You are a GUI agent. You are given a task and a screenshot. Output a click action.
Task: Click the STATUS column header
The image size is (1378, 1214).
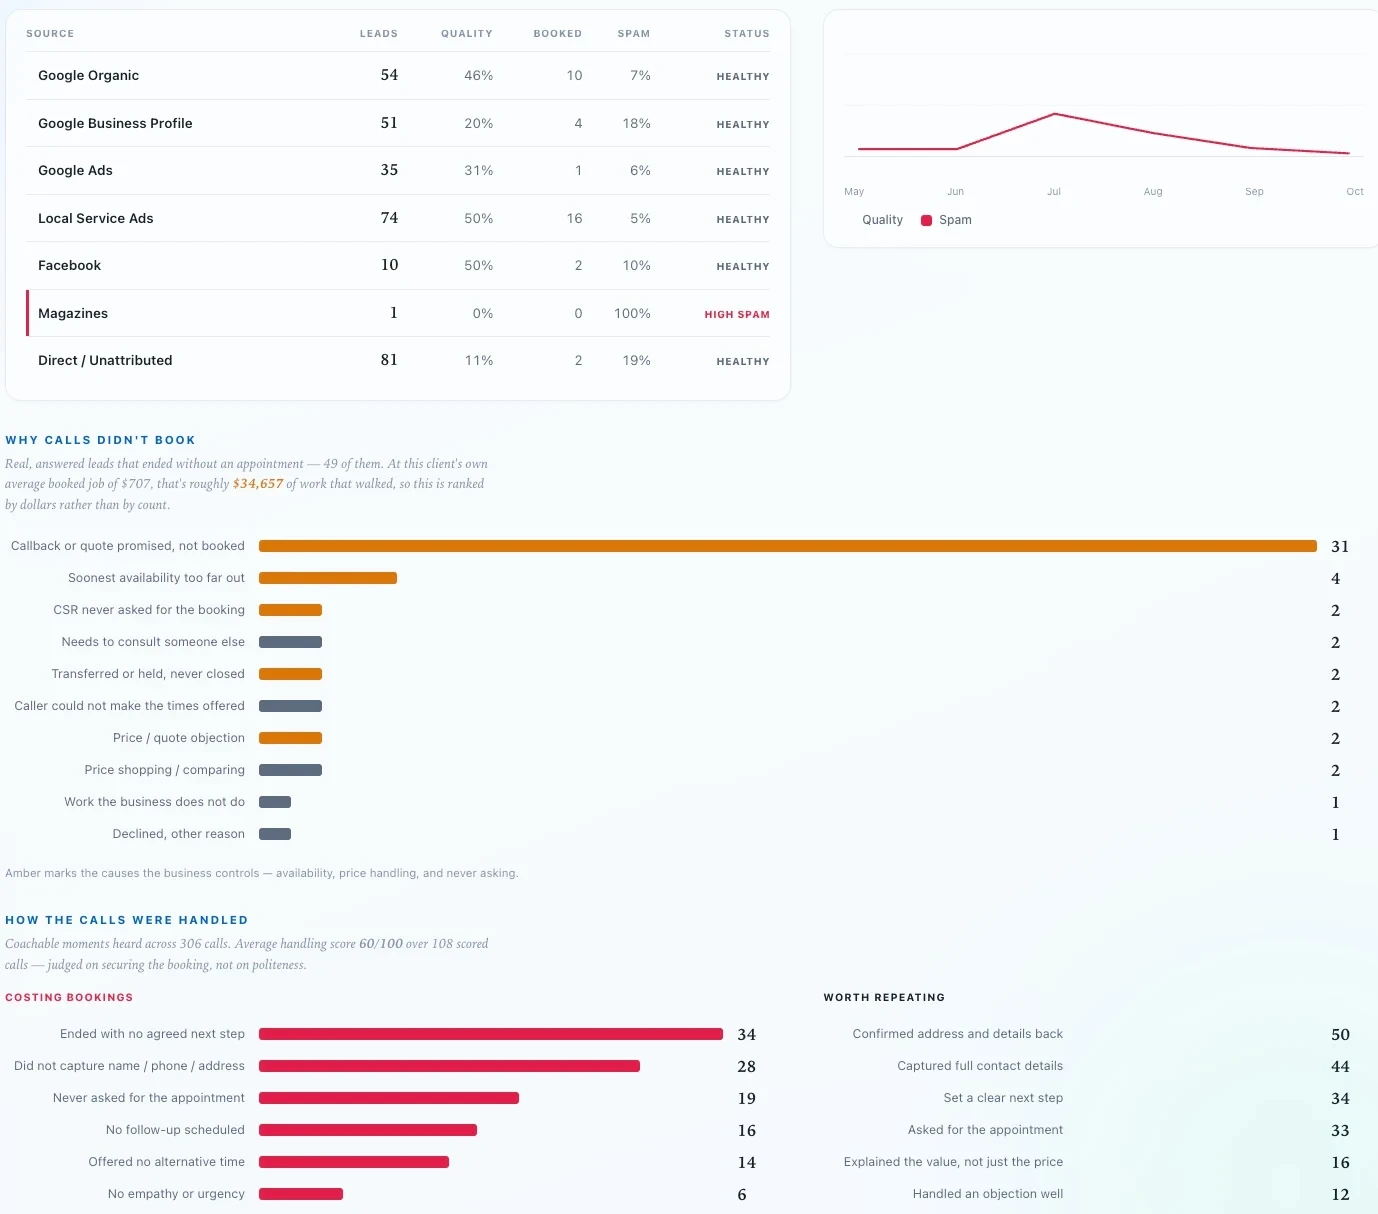[747, 34]
